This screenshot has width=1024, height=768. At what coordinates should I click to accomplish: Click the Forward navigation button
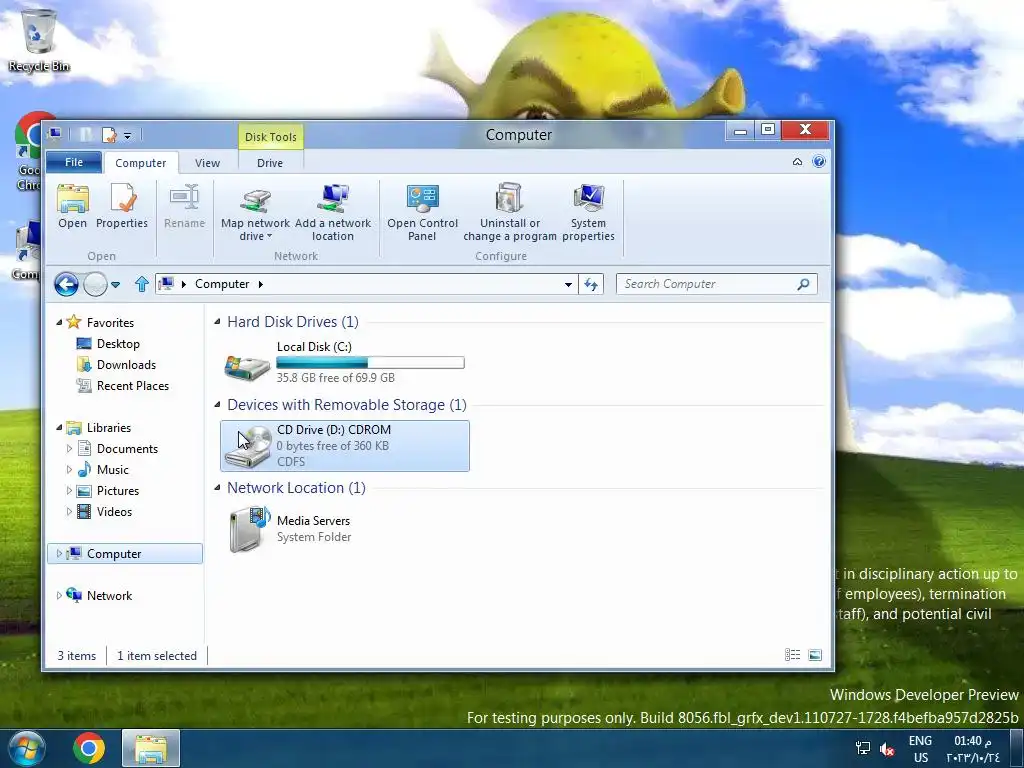click(x=95, y=284)
